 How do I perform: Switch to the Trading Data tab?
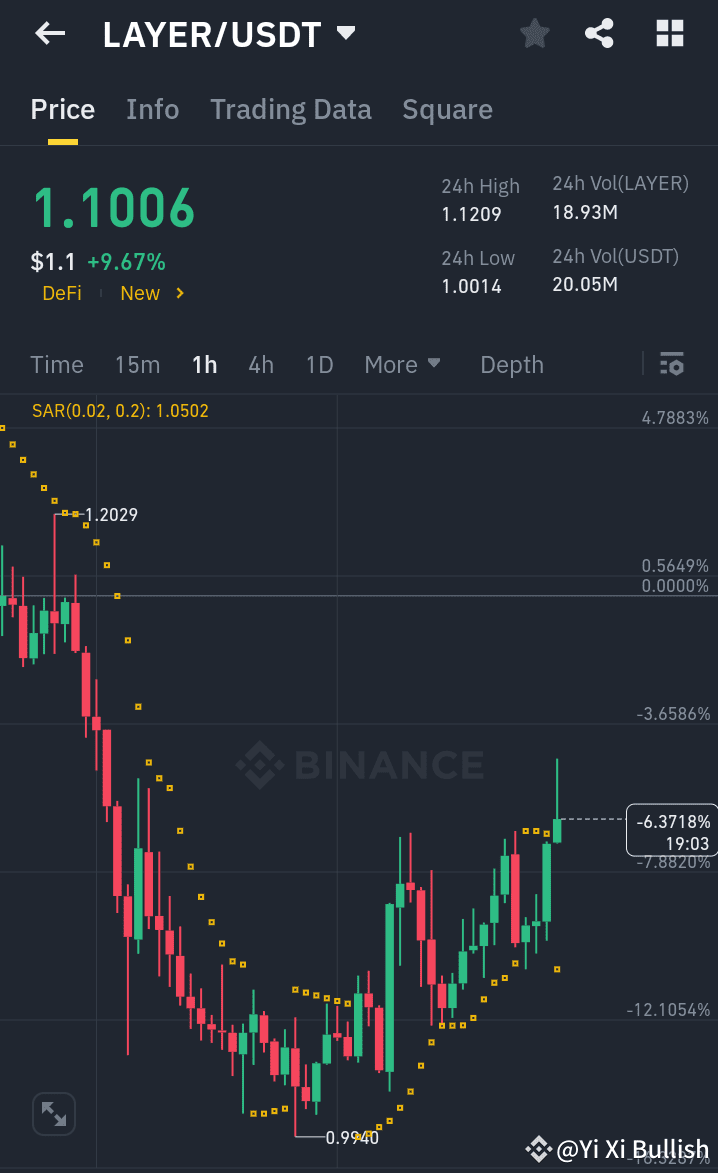pyautogui.click(x=290, y=109)
